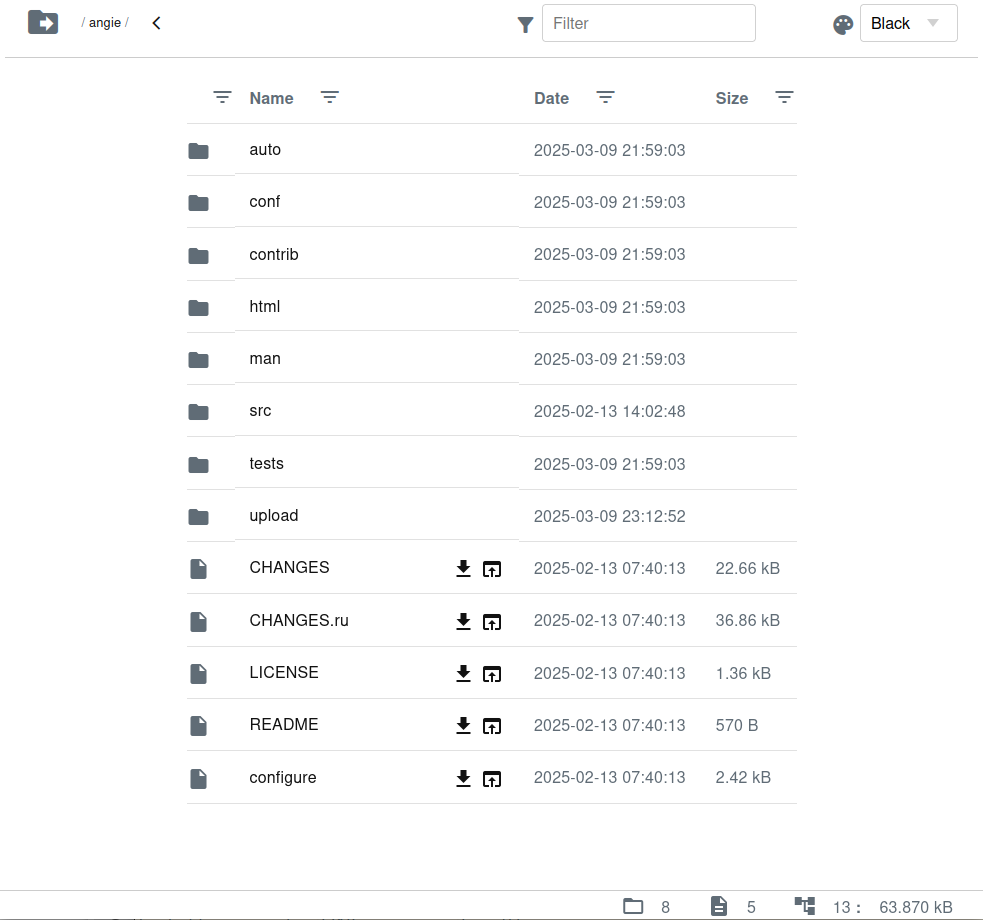This screenshot has height=920, width=983.
Task: Click sort icon left of Name header
Action: point(222,97)
